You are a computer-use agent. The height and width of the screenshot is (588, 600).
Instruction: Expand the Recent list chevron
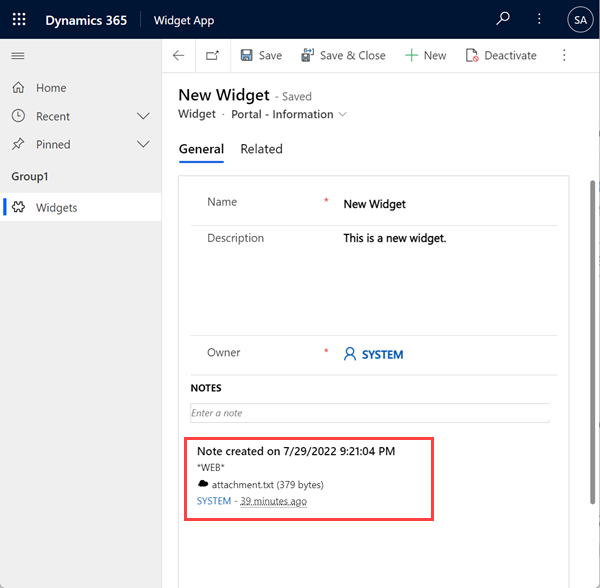[143, 116]
